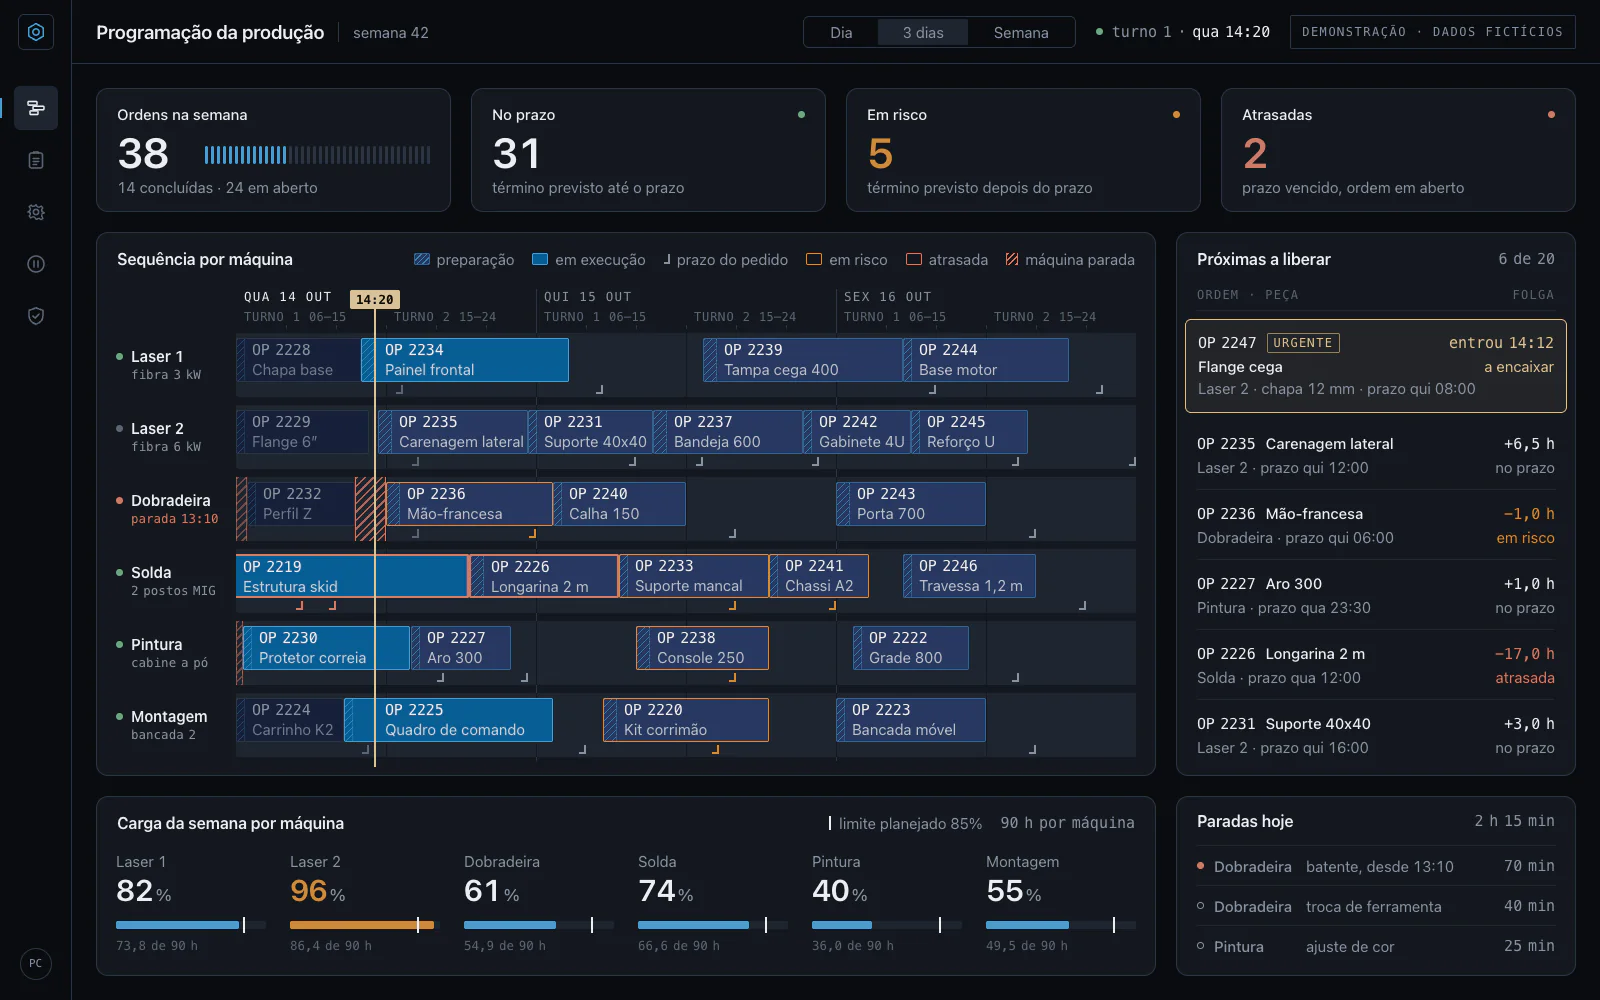Select the OP 2225 Quadro de comando bar
The width and height of the screenshot is (1600, 1000).
pos(448,720)
